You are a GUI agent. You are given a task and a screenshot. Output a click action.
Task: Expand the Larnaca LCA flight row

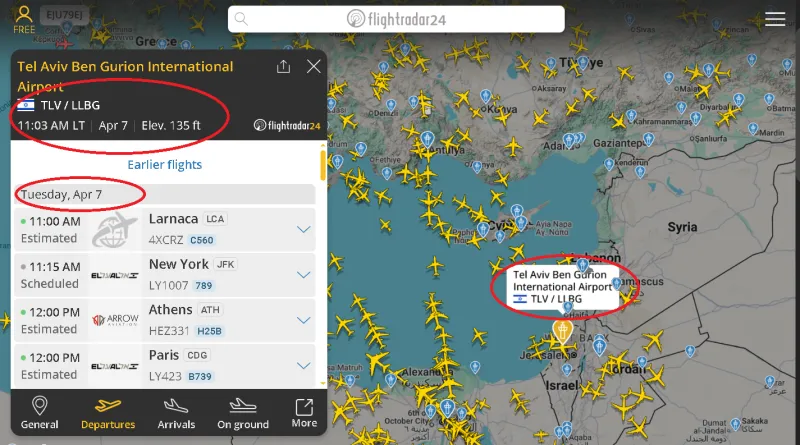[304, 229]
